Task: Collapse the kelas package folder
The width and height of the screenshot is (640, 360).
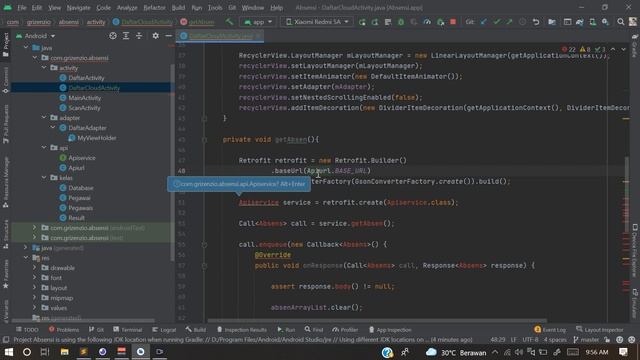Action: pyautogui.click(x=44, y=178)
